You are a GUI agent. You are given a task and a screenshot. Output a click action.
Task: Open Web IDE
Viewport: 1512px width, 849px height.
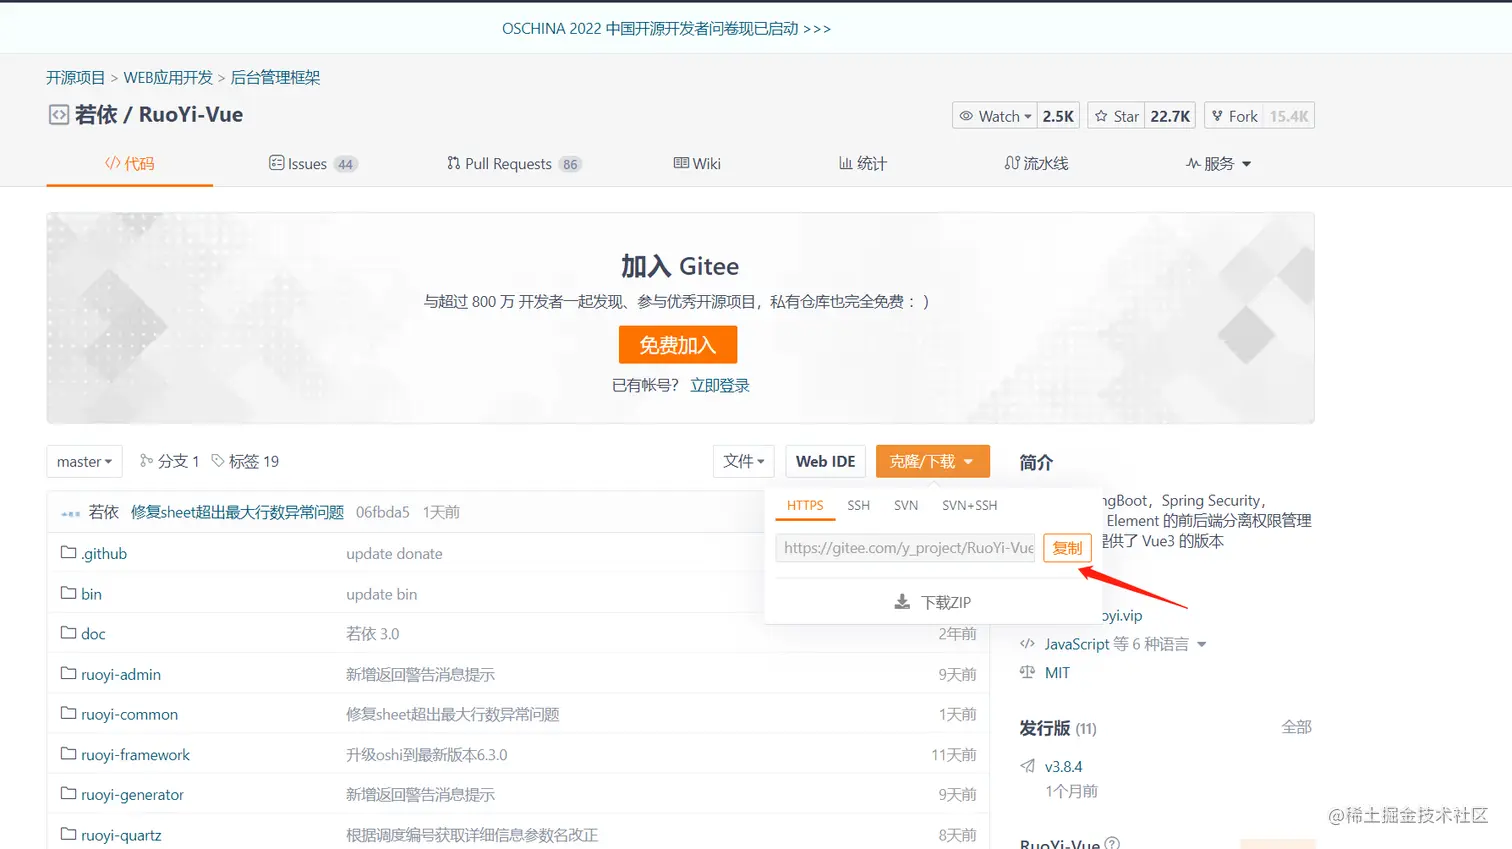(825, 461)
